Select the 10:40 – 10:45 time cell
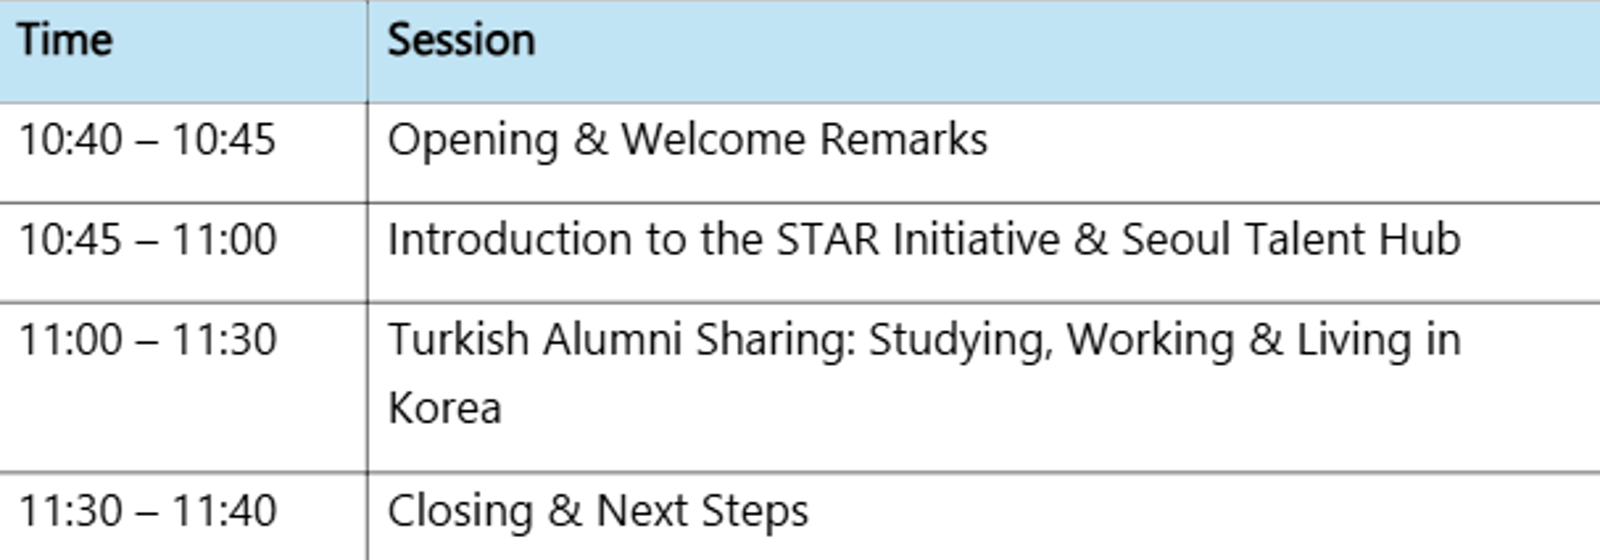Viewport: 1600px width, 560px height. (x=147, y=140)
